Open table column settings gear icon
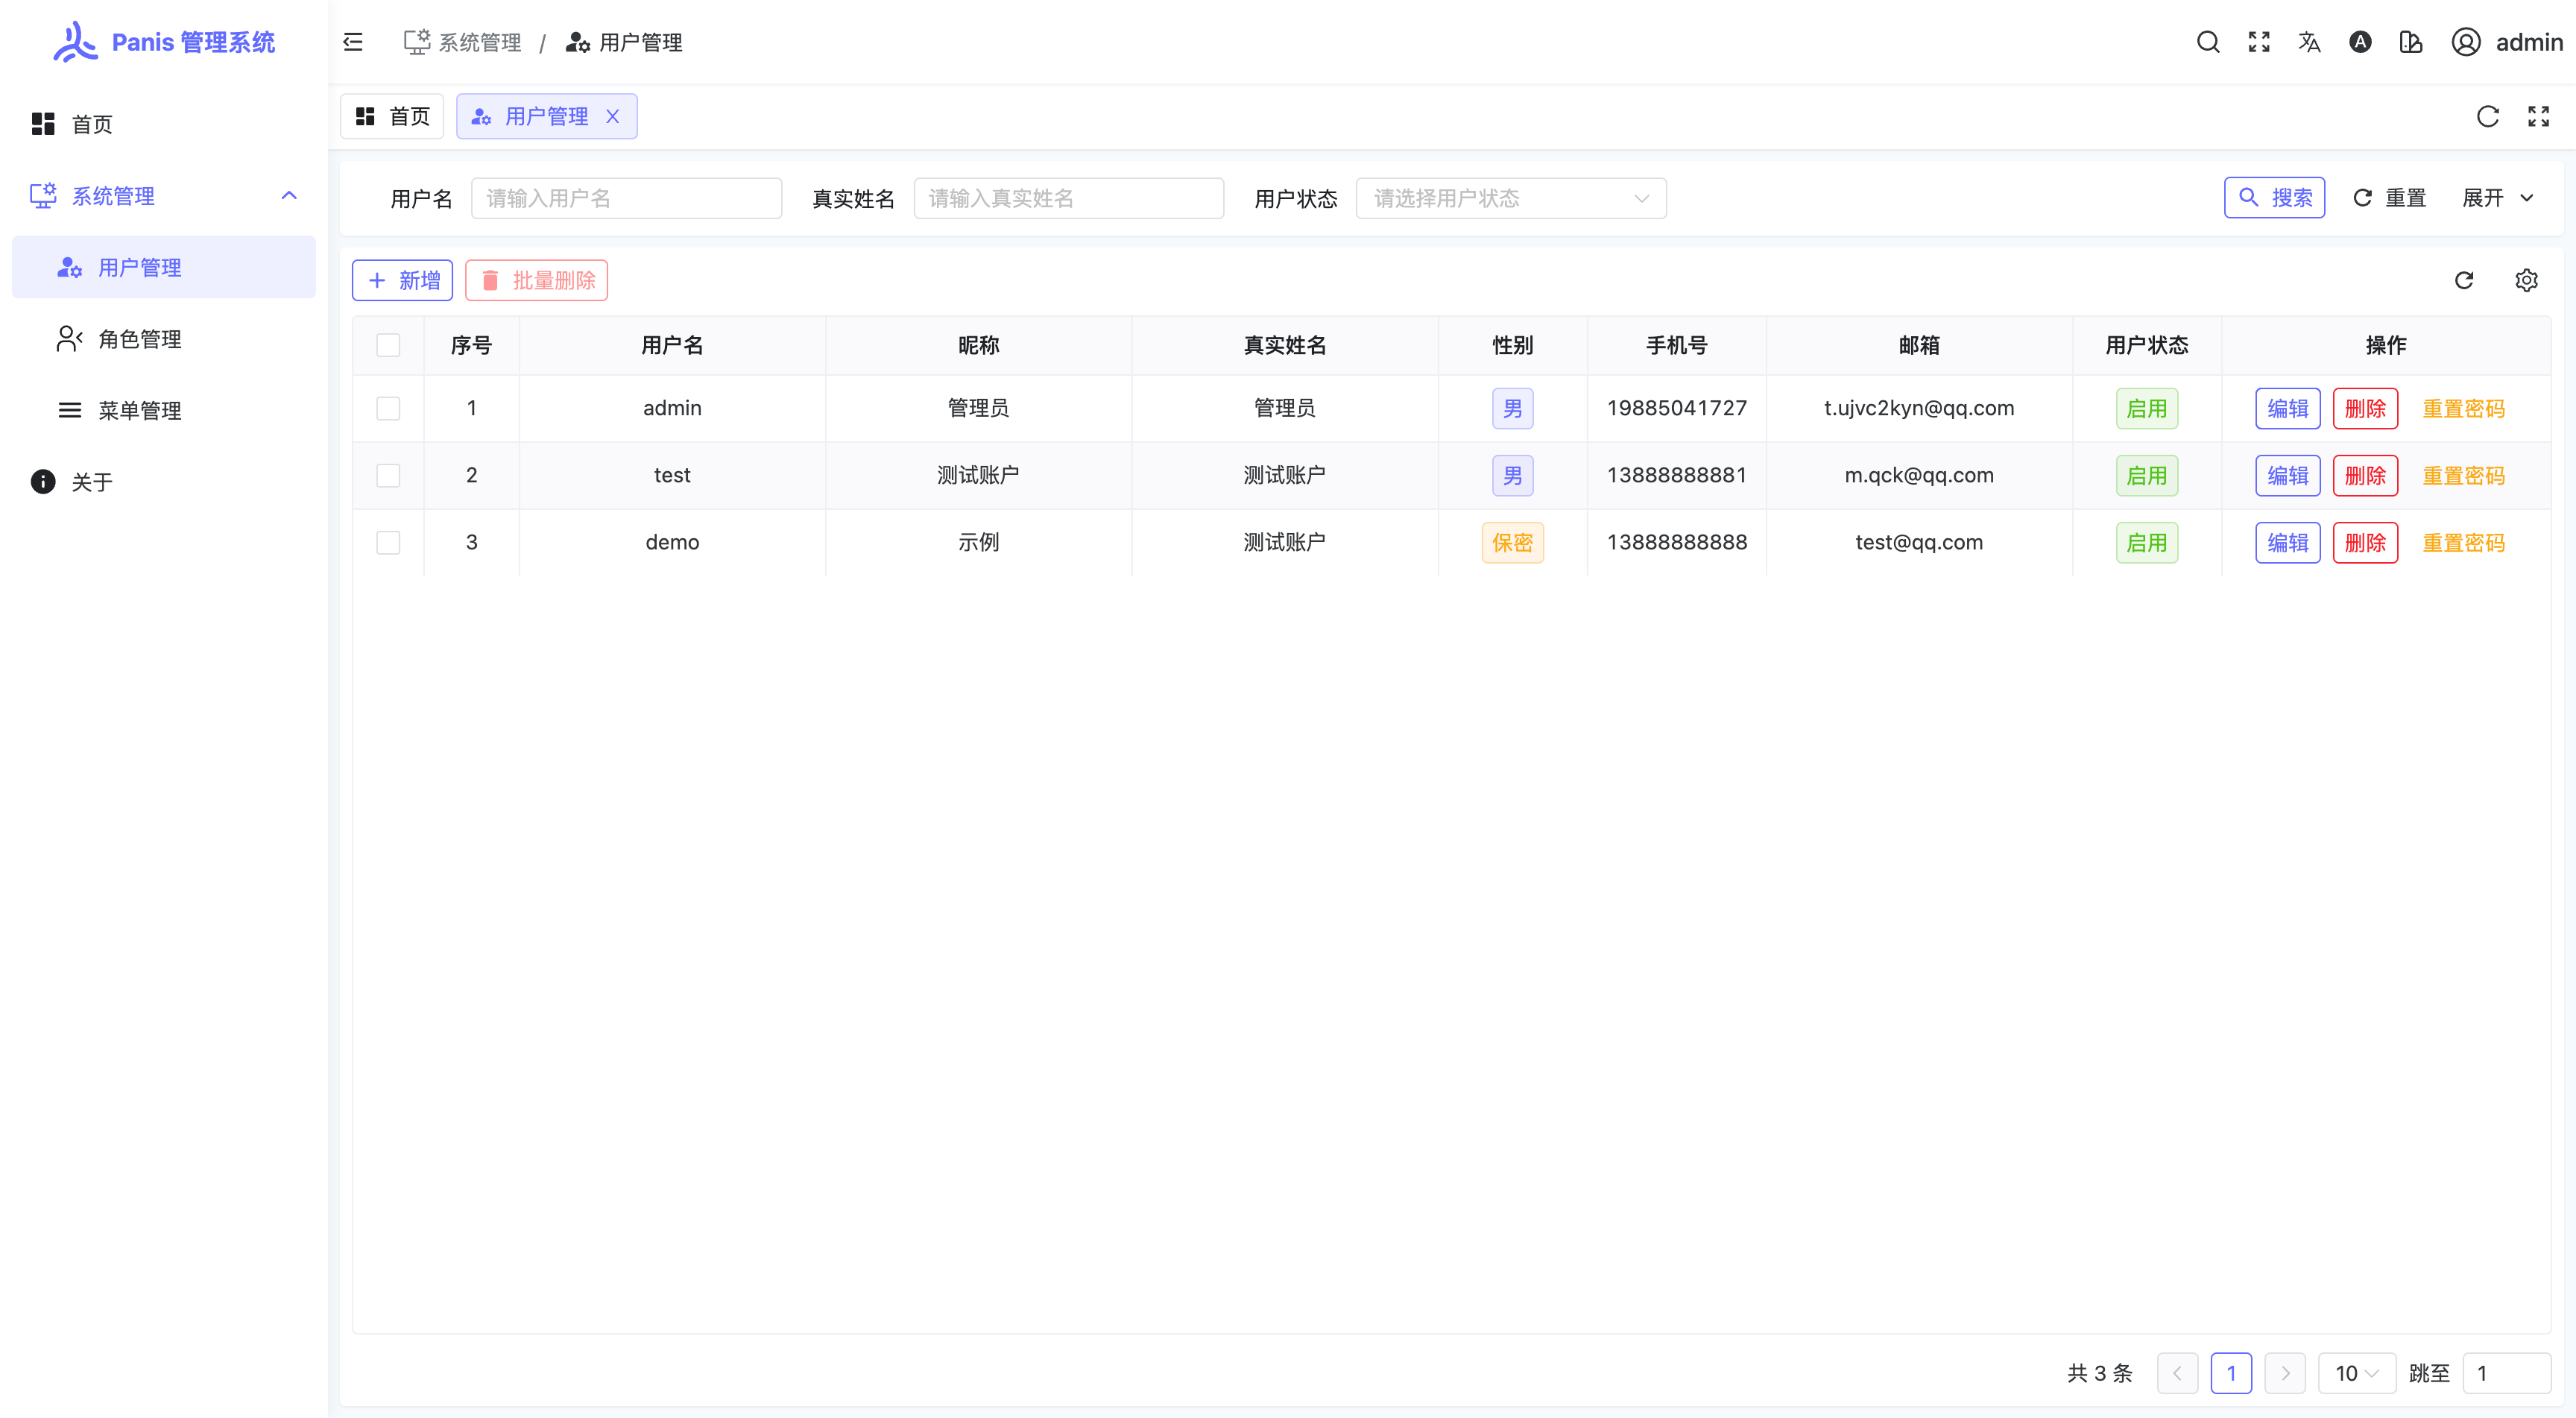 coord(2526,280)
